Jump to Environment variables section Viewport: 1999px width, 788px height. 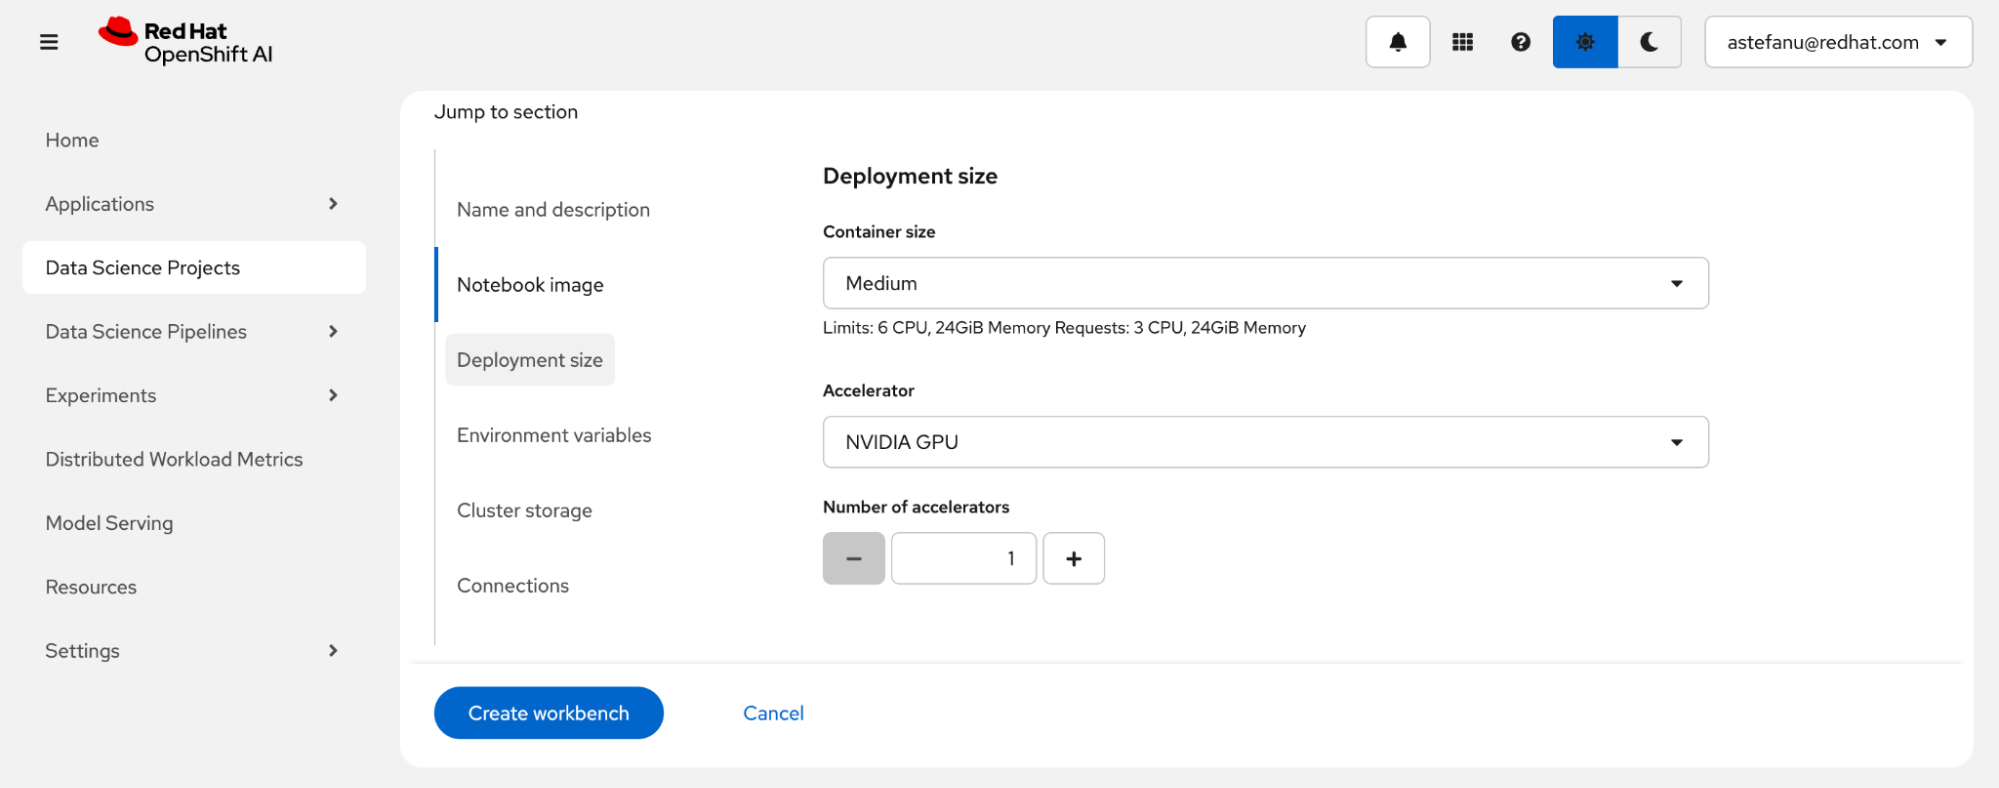553,435
